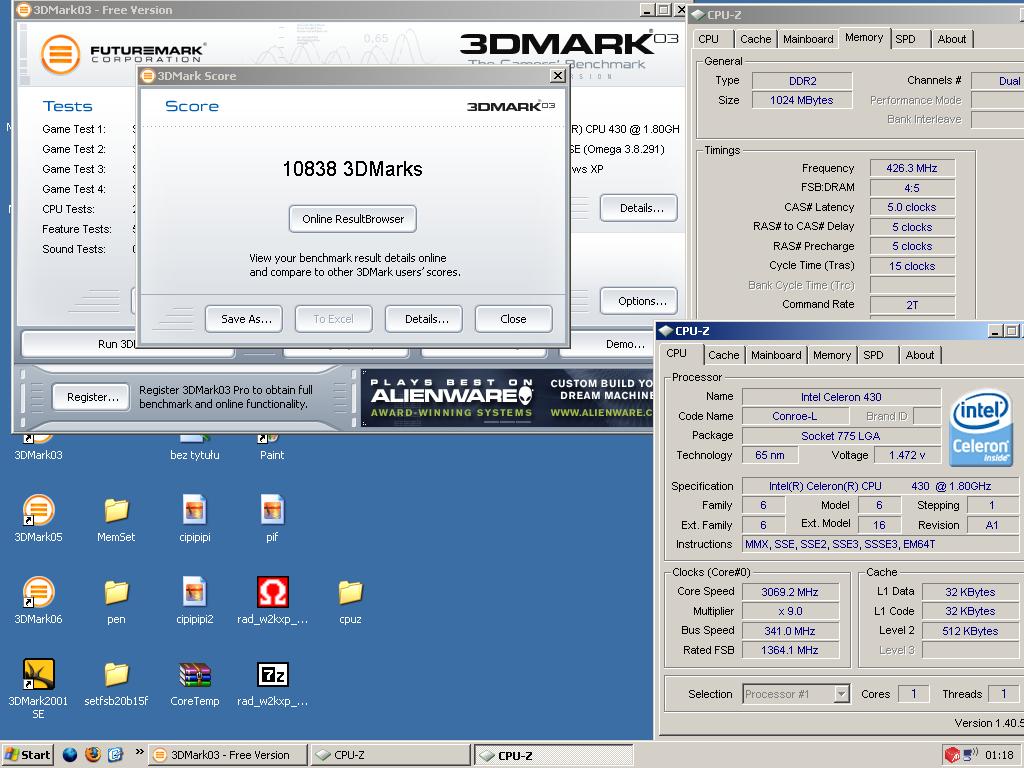Launch Internet Explorer from quick launch
The height and width of the screenshot is (768, 1024).
tap(70, 755)
